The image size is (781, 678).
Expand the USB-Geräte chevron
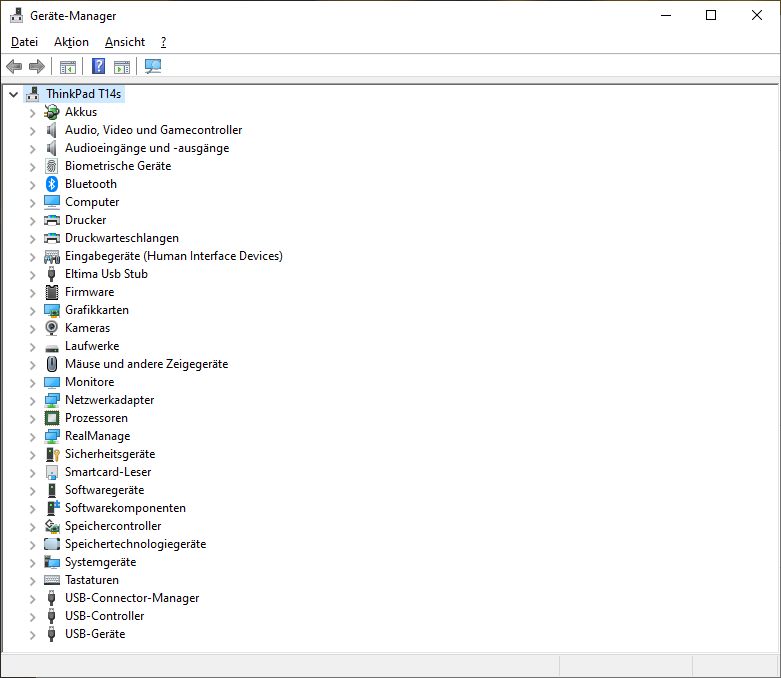pos(32,635)
